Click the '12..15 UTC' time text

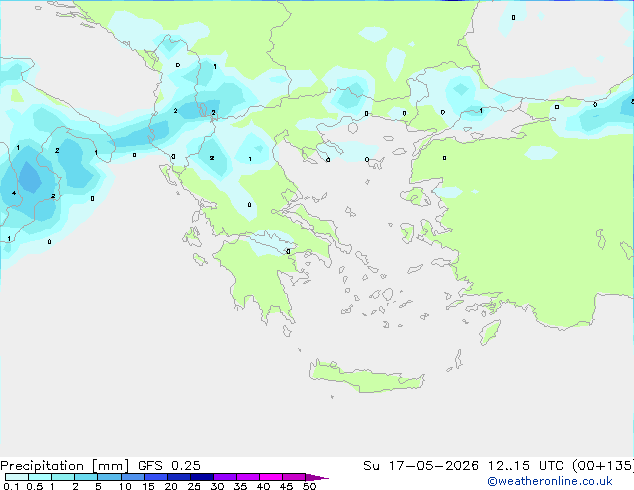[525, 466]
